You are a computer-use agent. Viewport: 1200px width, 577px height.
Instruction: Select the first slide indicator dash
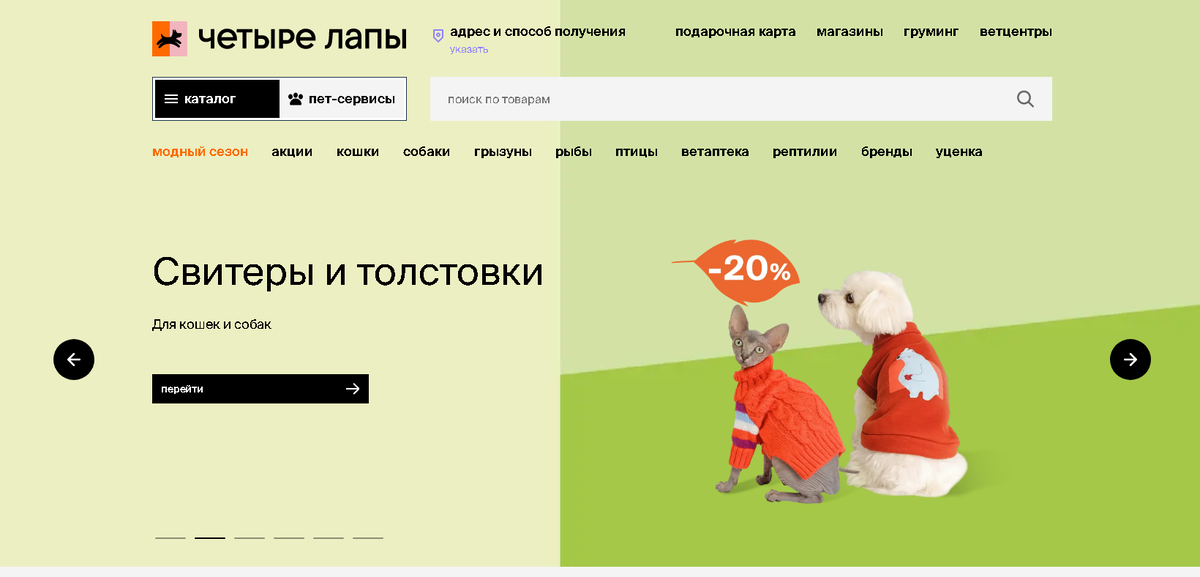[170, 538]
